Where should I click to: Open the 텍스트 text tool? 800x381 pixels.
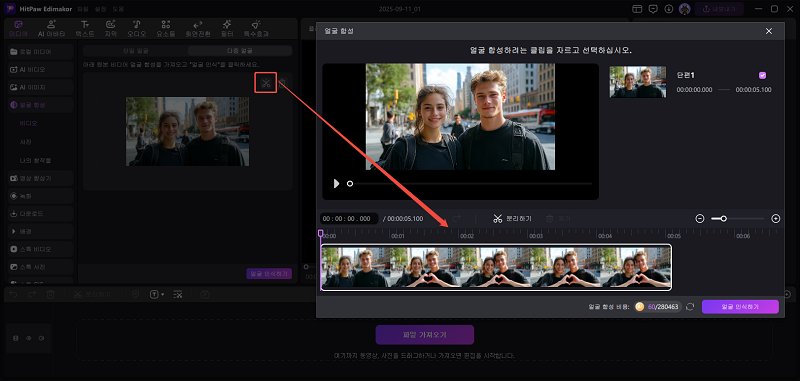pos(85,29)
